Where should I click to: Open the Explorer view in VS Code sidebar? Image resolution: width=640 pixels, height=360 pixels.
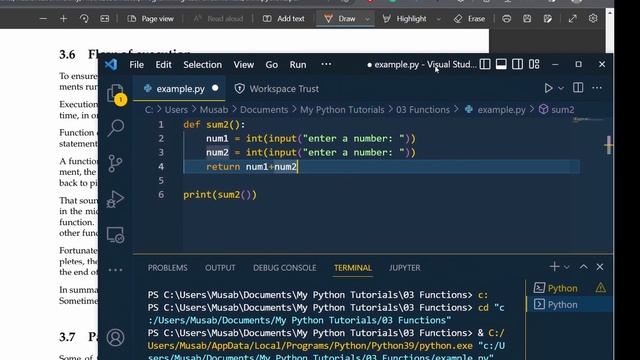tap(115, 93)
